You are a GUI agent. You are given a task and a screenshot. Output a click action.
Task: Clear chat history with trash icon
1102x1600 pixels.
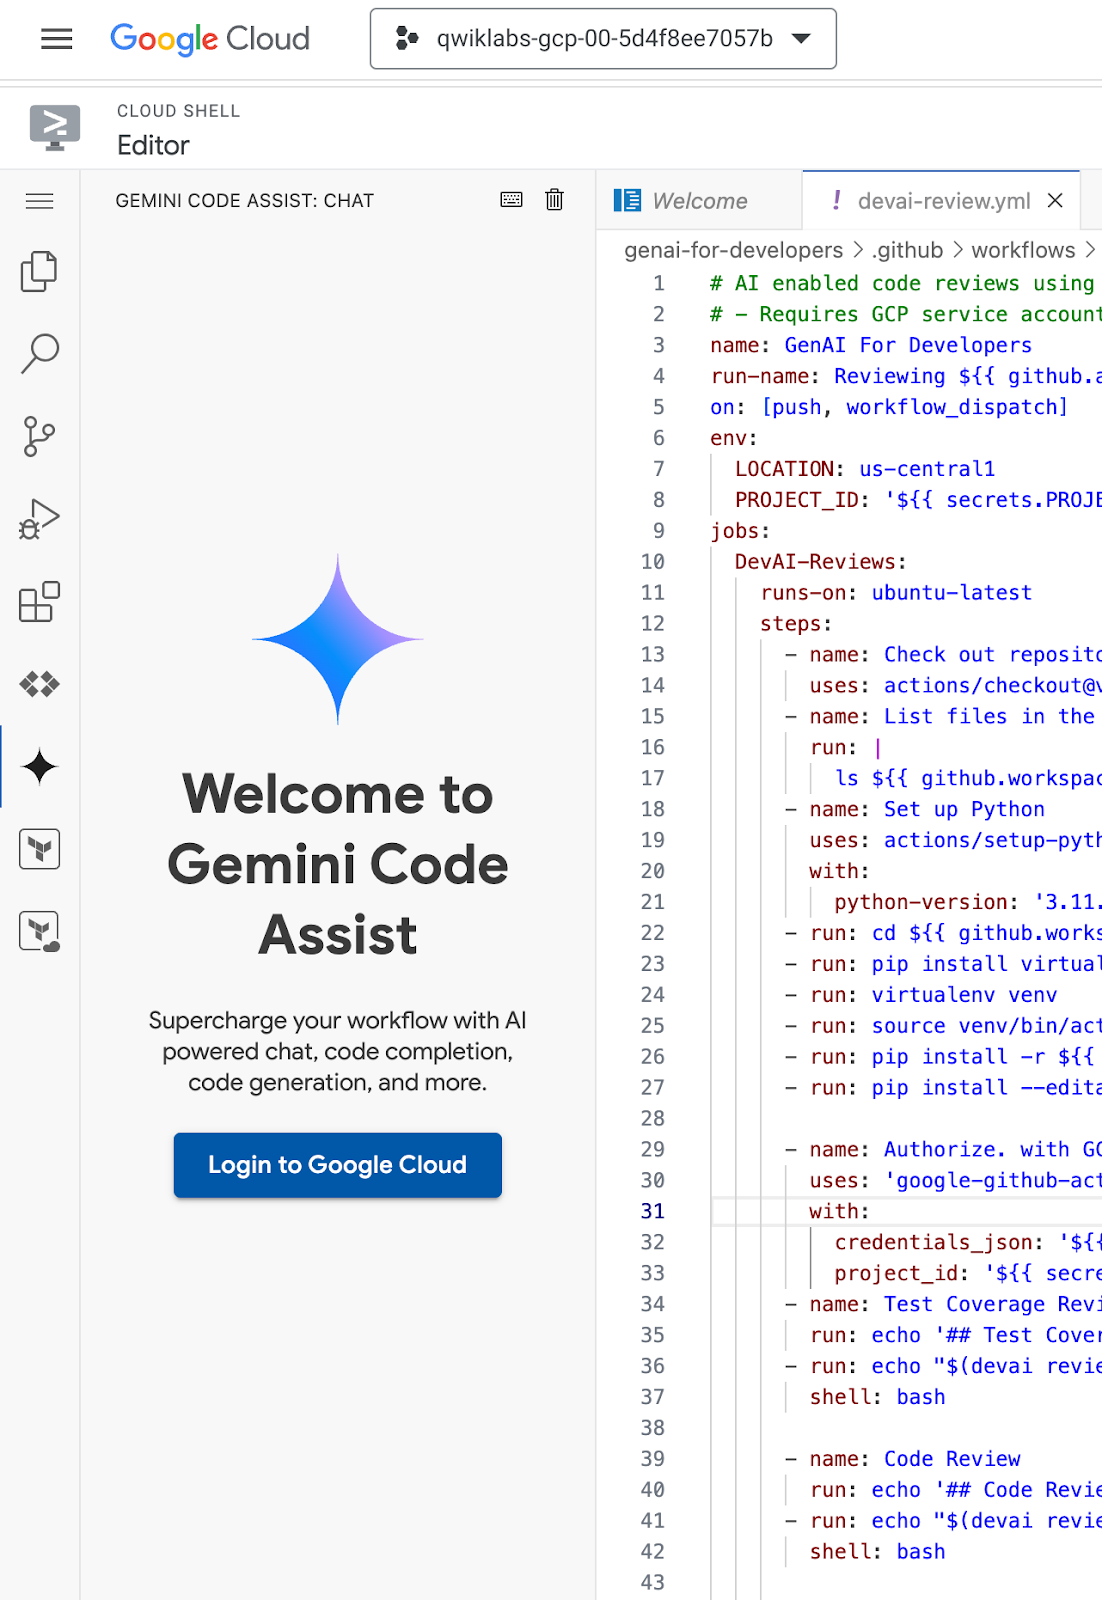click(x=554, y=200)
